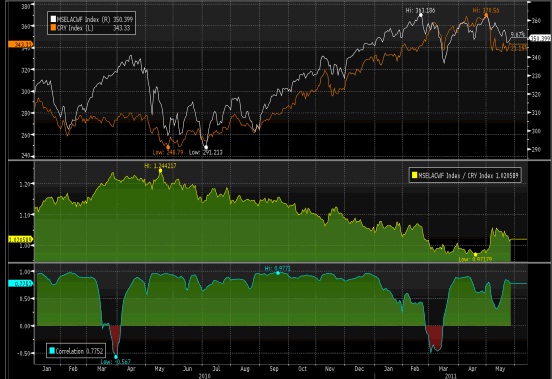The width and height of the screenshot is (552, 379).
Task: Click the Oct month label
Action: 302,368
